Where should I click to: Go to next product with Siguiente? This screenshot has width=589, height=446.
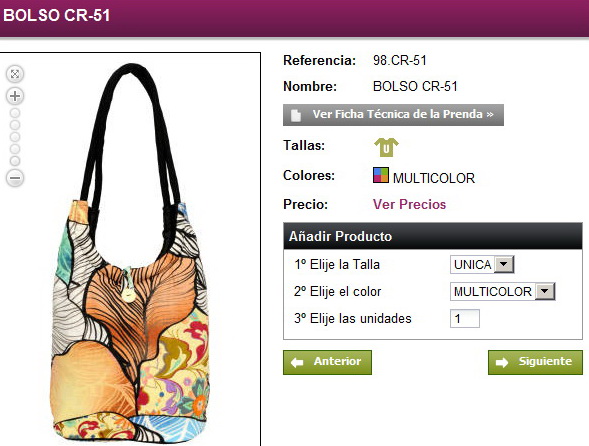pos(535,362)
